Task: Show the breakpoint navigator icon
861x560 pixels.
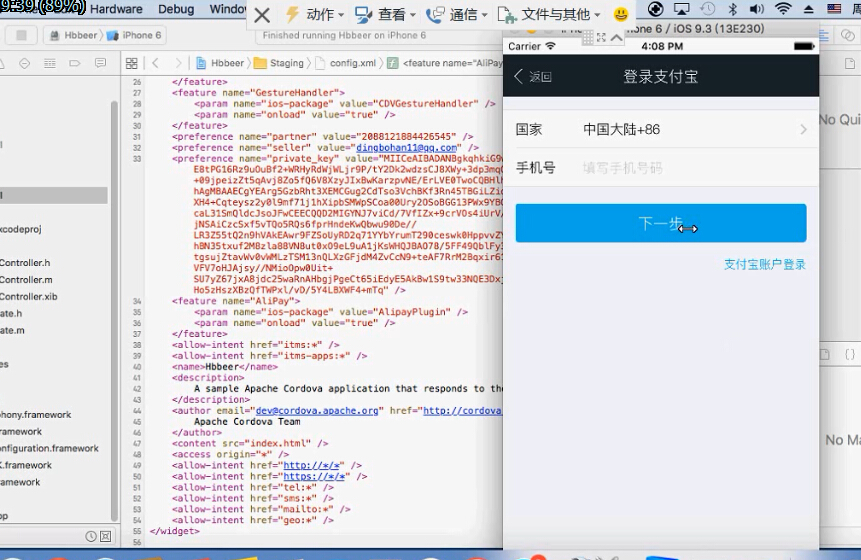Action: (x=75, y=63)
